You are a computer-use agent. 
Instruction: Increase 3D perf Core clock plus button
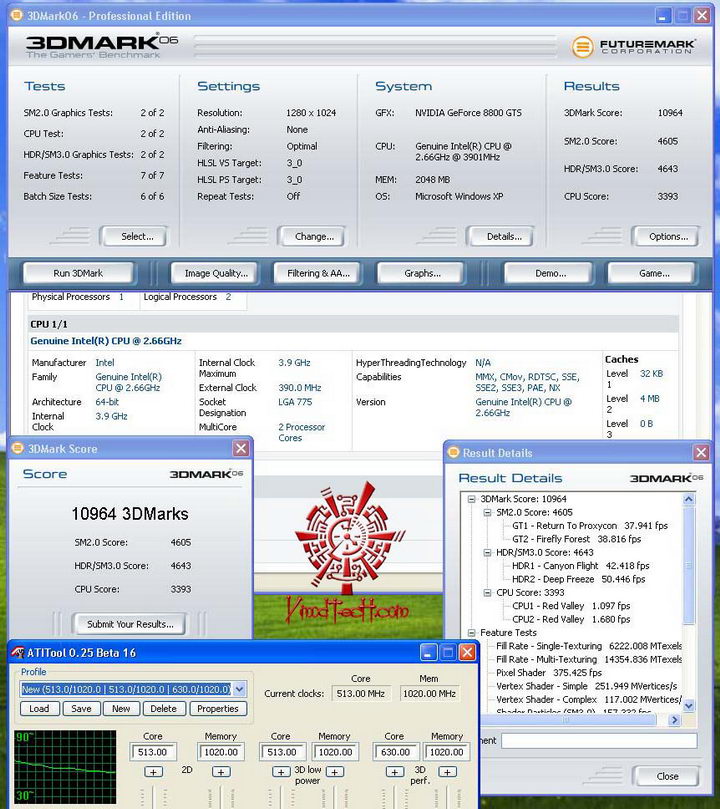coord(395,772)
